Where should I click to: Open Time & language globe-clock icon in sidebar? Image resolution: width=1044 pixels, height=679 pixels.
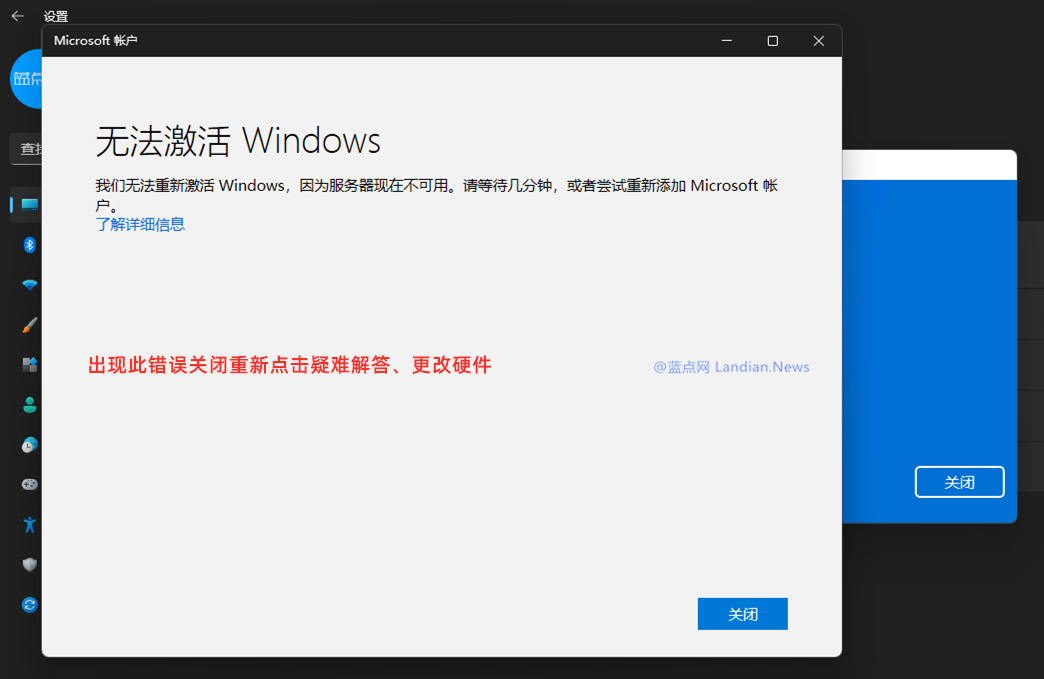(29, 445)
